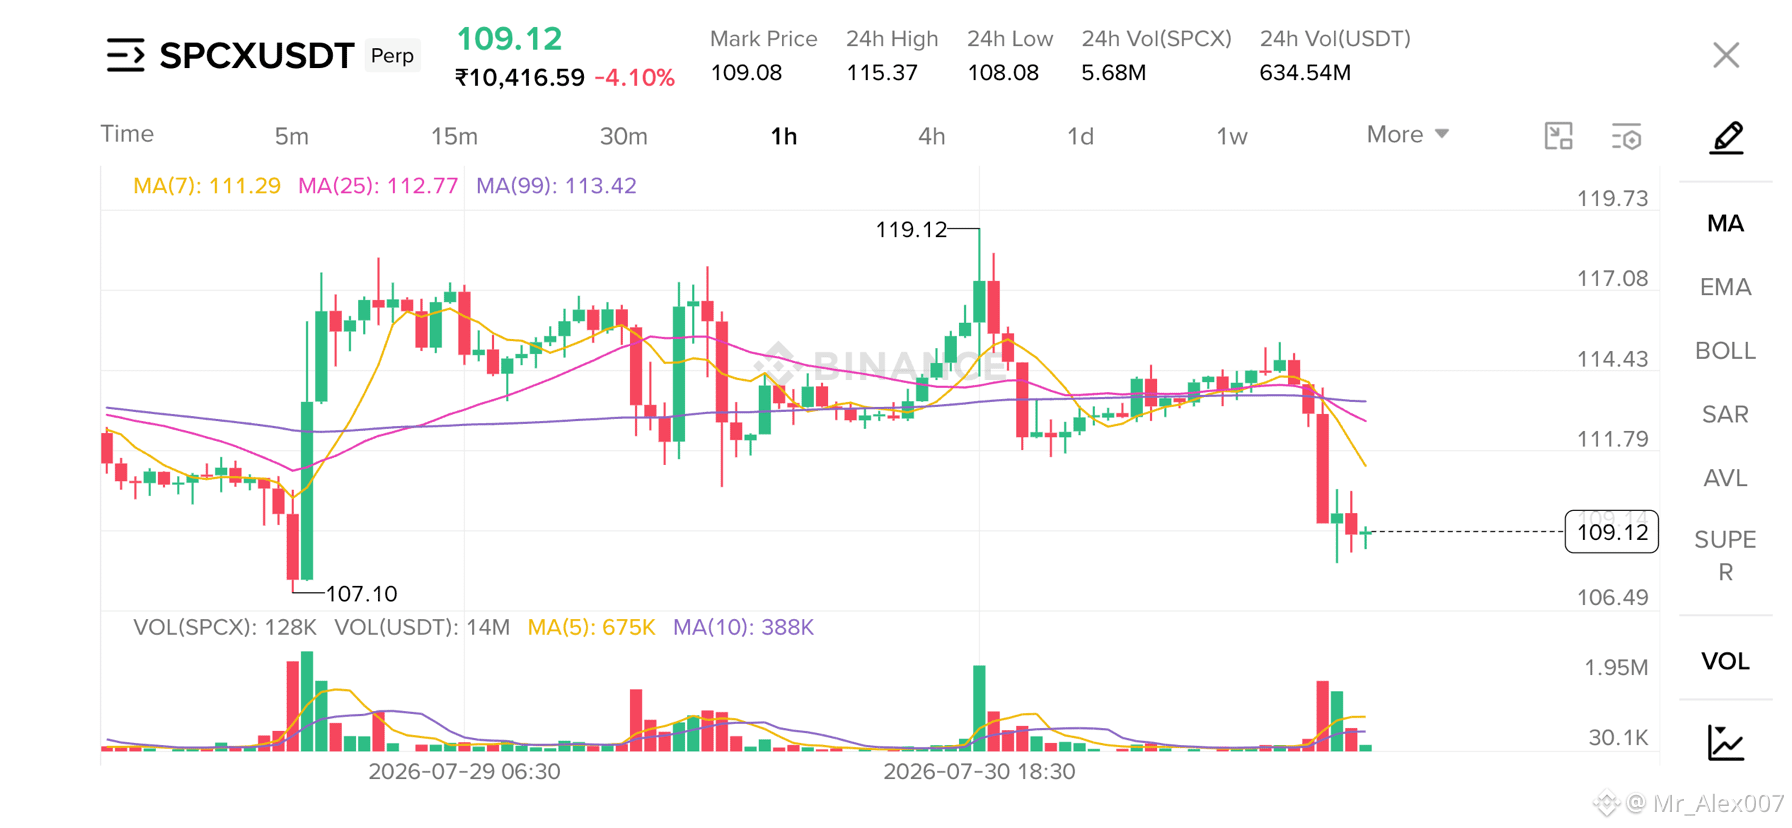Switch to the 4h timeframe

coord(931,136)
